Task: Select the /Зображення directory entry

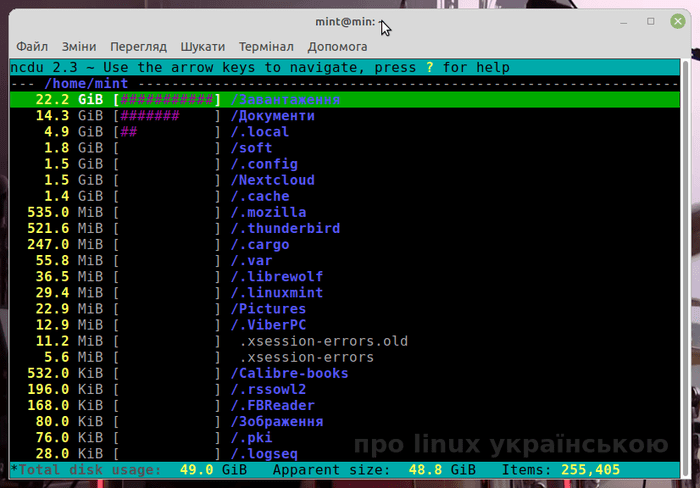Action: coord(345,421)
